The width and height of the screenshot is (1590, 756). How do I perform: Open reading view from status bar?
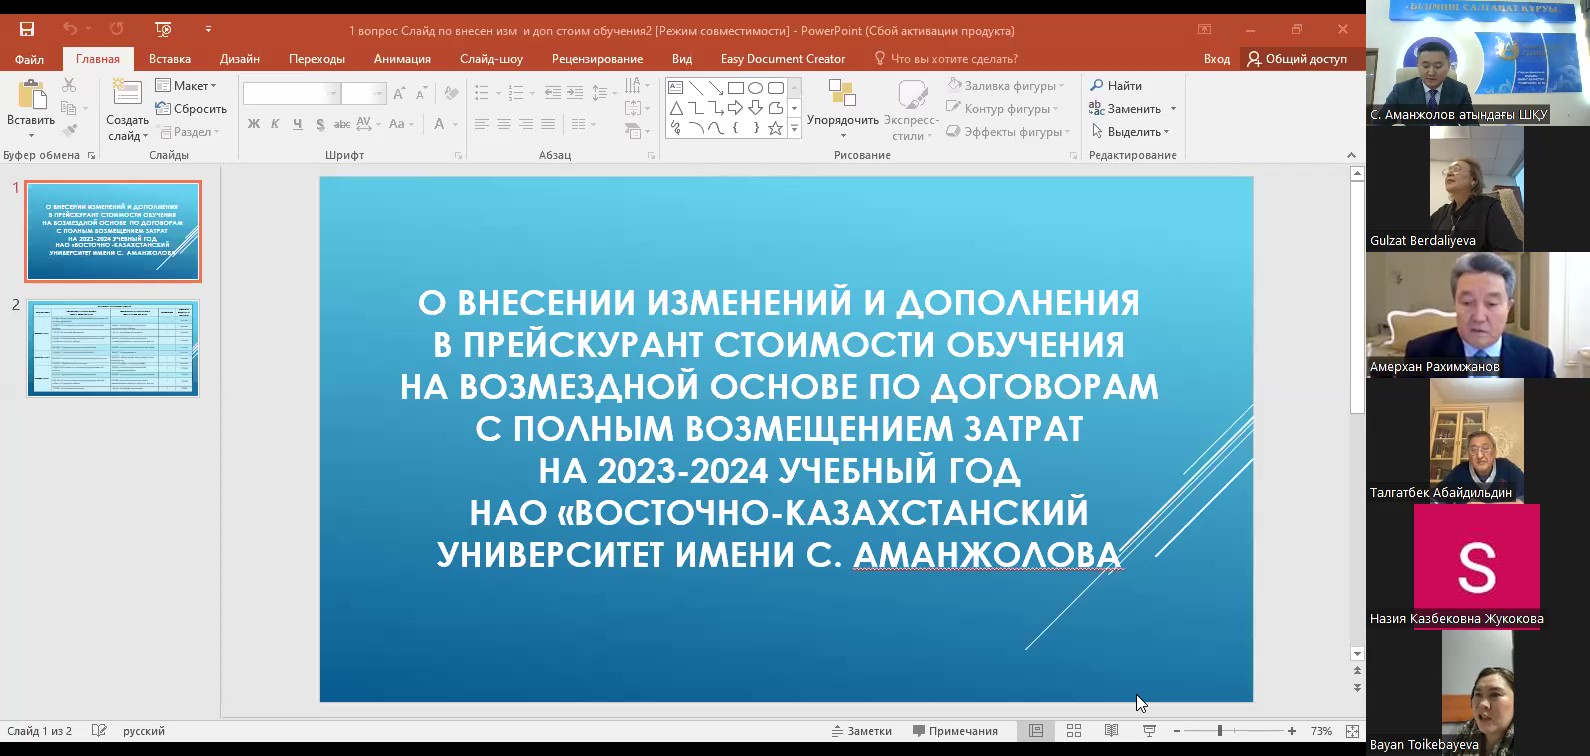point(1111,731)
